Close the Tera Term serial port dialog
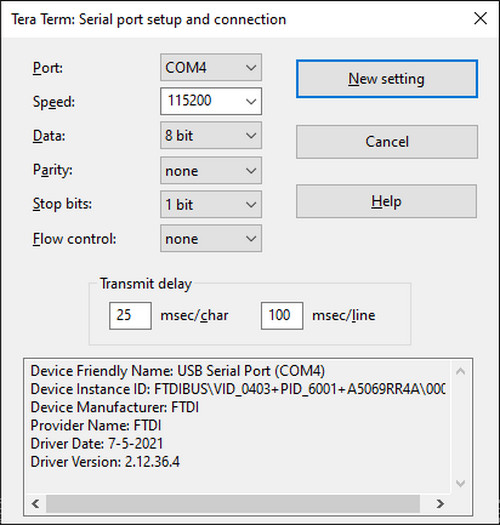Viewport: 500px width, 525px height. tap(481, 19)
